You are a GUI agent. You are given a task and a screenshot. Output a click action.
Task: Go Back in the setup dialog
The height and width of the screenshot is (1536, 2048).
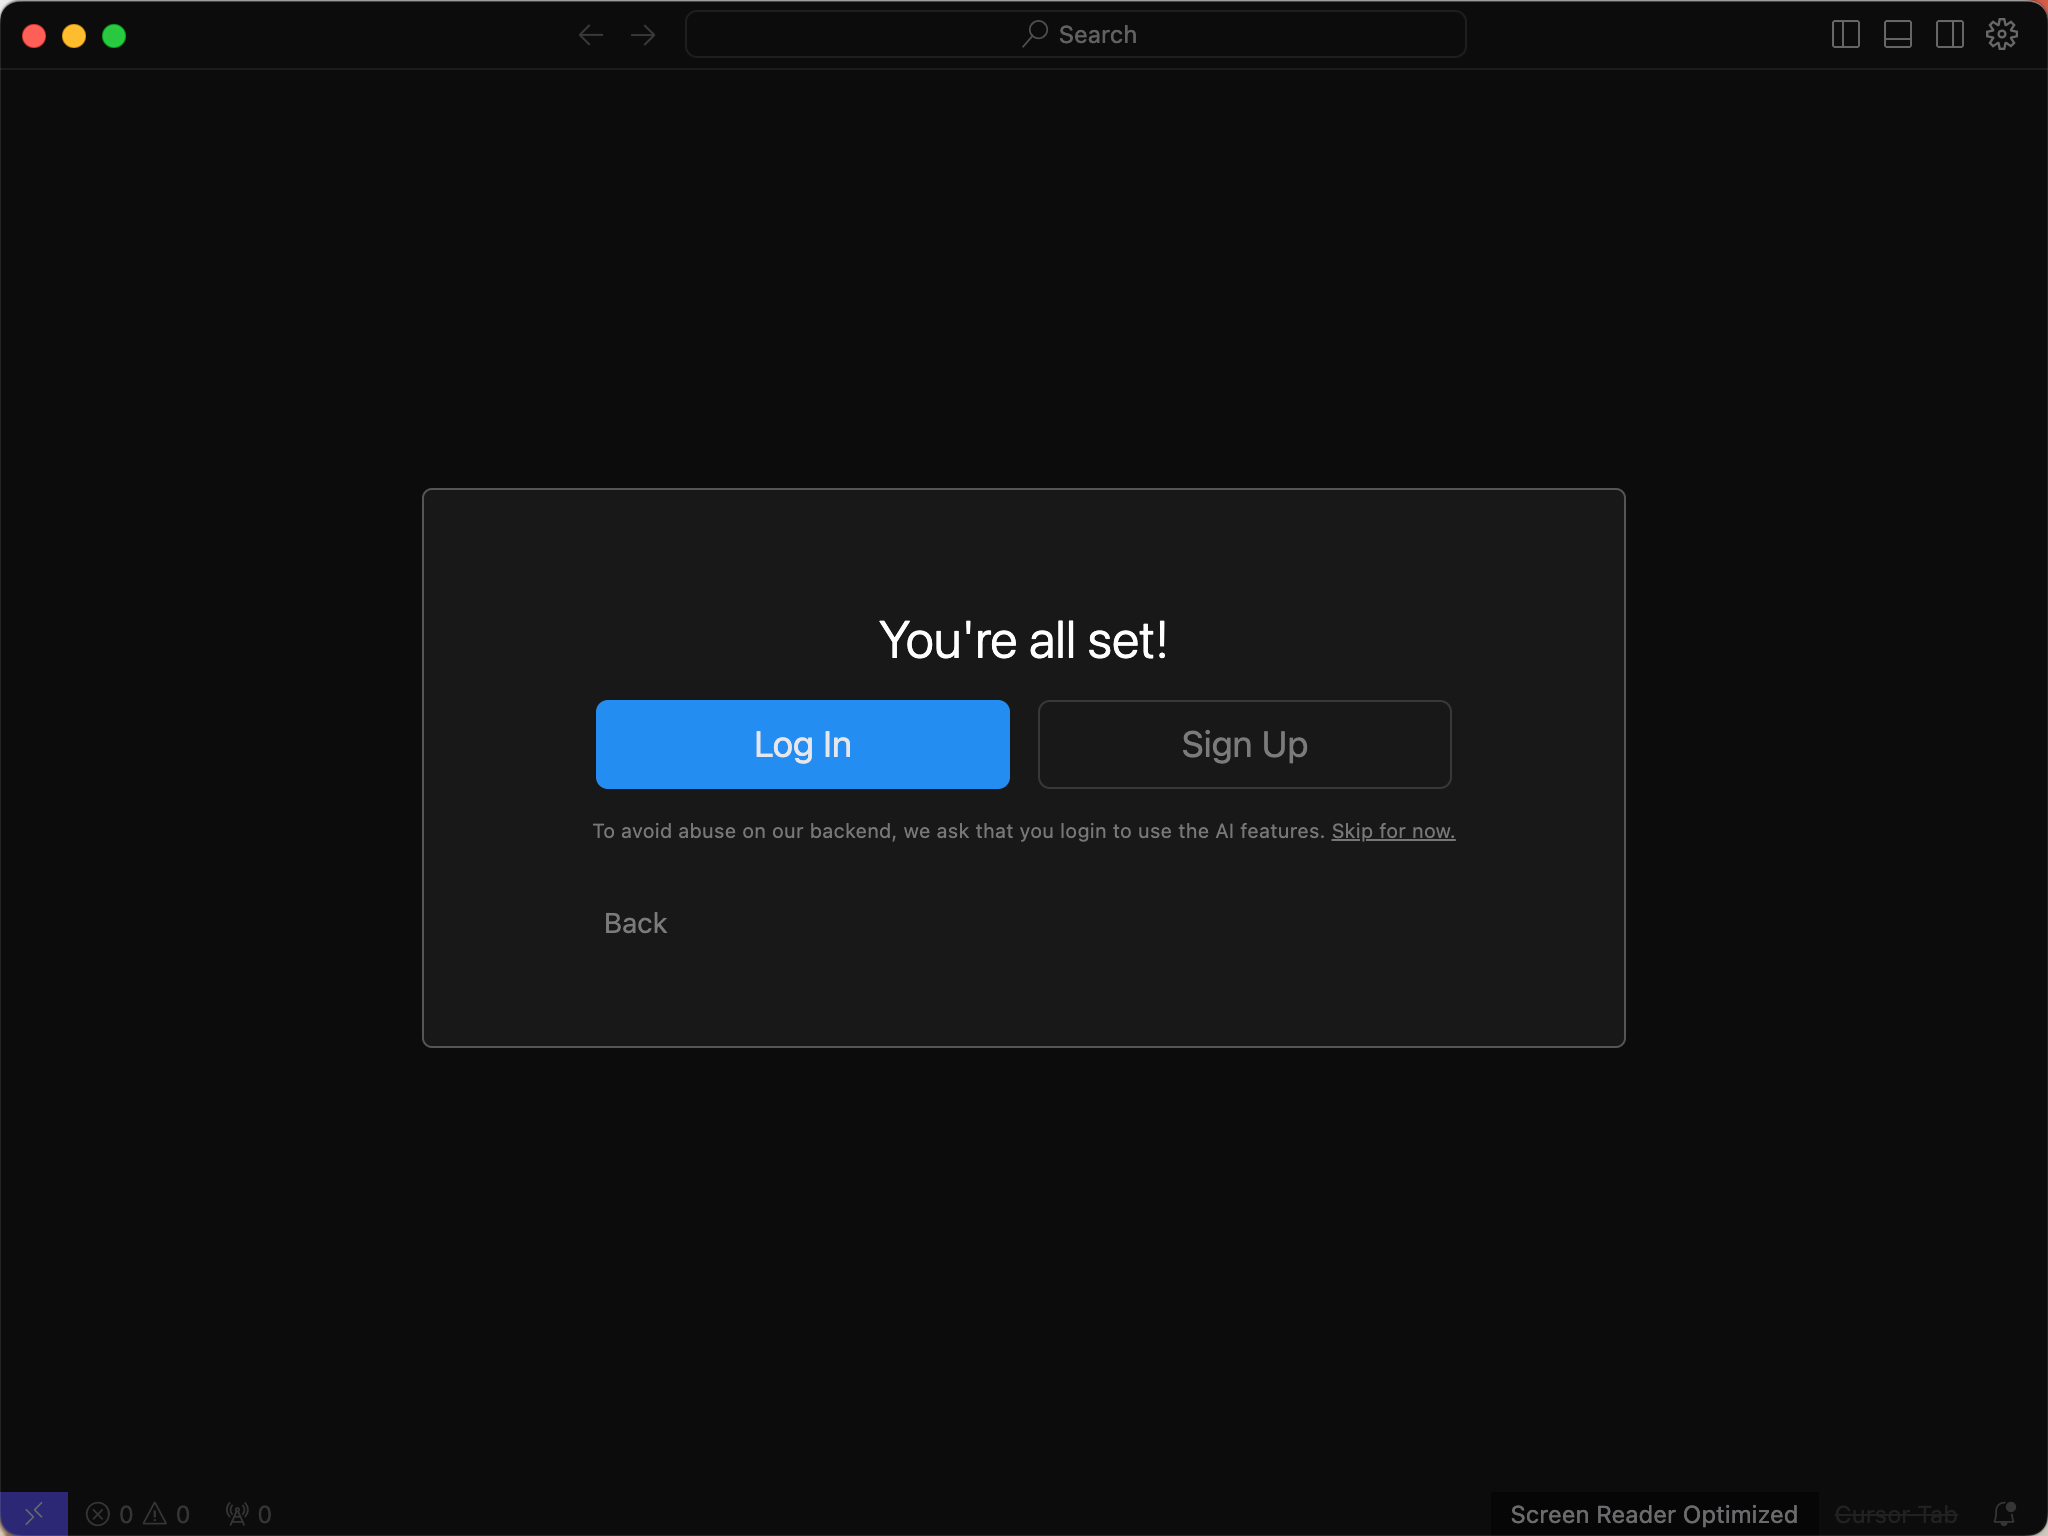[x=635, y=923]
